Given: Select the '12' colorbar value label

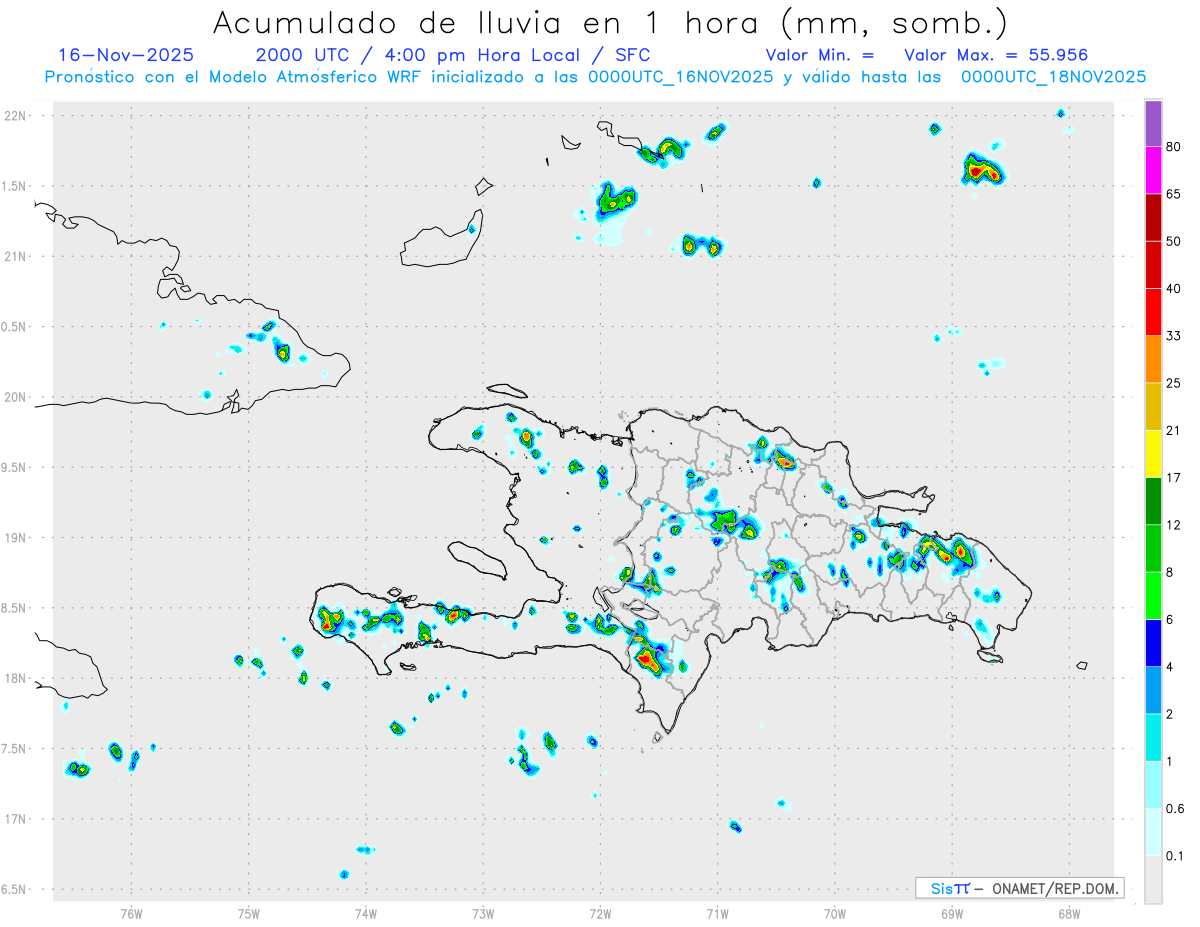Looking at the screenshot, I should (x=1174, y=525).
